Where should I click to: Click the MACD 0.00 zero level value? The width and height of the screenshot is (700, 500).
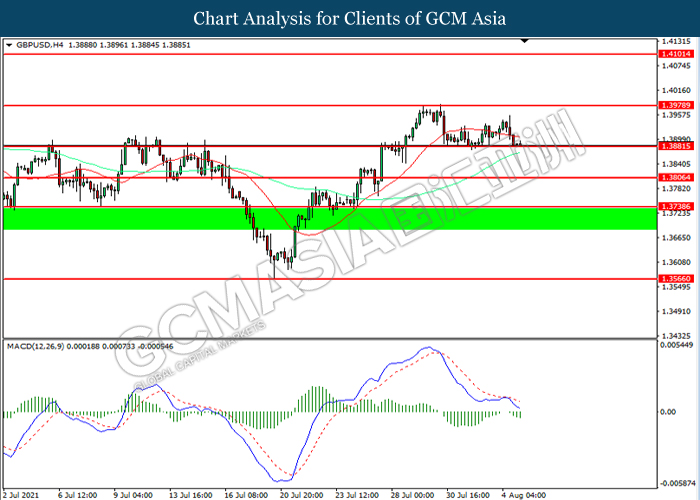[668, 412]
